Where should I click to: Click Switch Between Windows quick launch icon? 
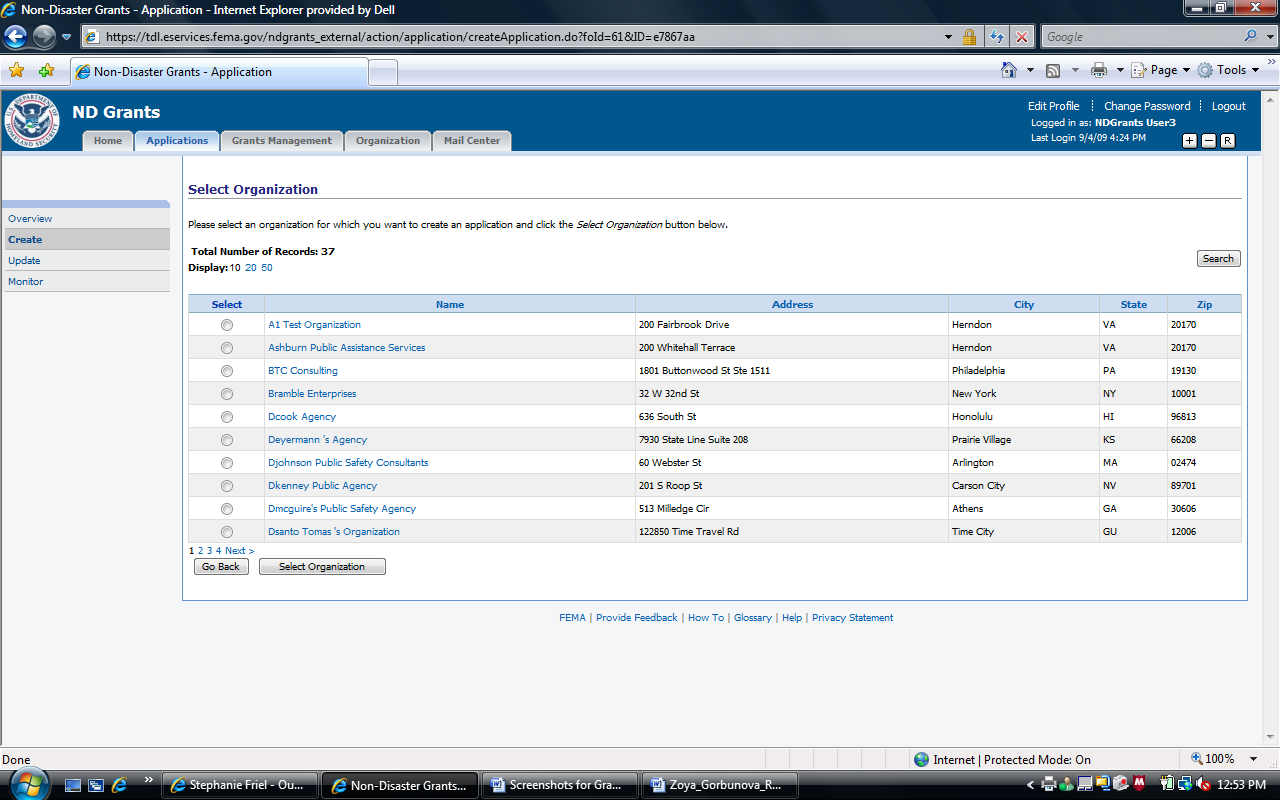tap(96, 785)
